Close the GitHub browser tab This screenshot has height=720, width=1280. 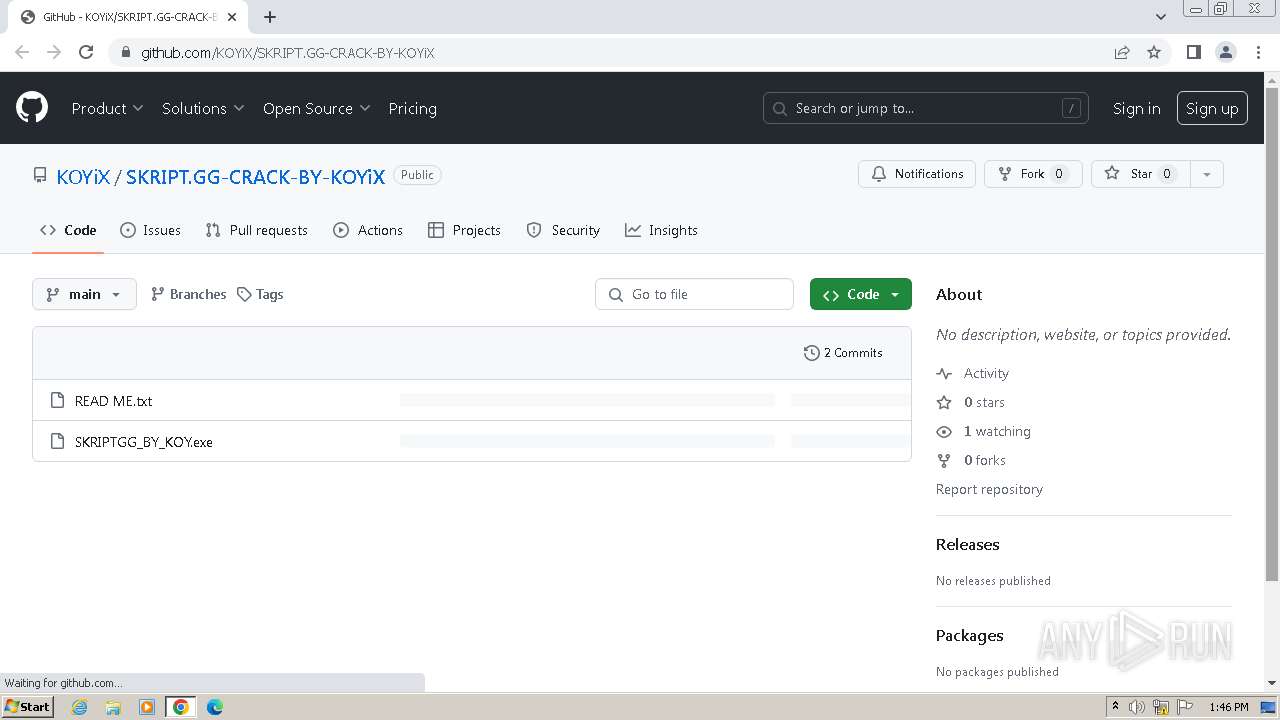pyautogui.click(x=232, y=17)
